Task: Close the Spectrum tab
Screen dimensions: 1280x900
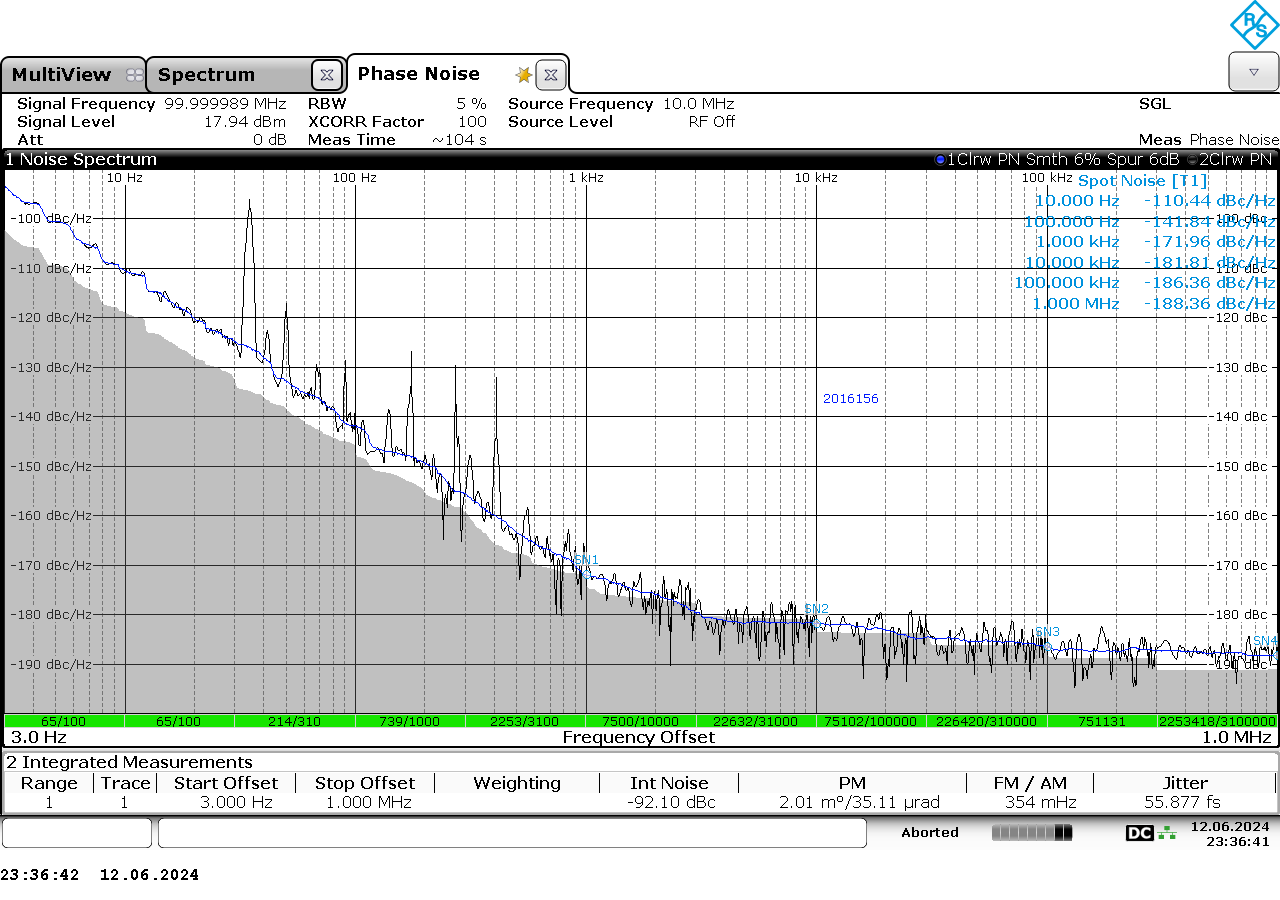Action: click(x=327, y=75)
